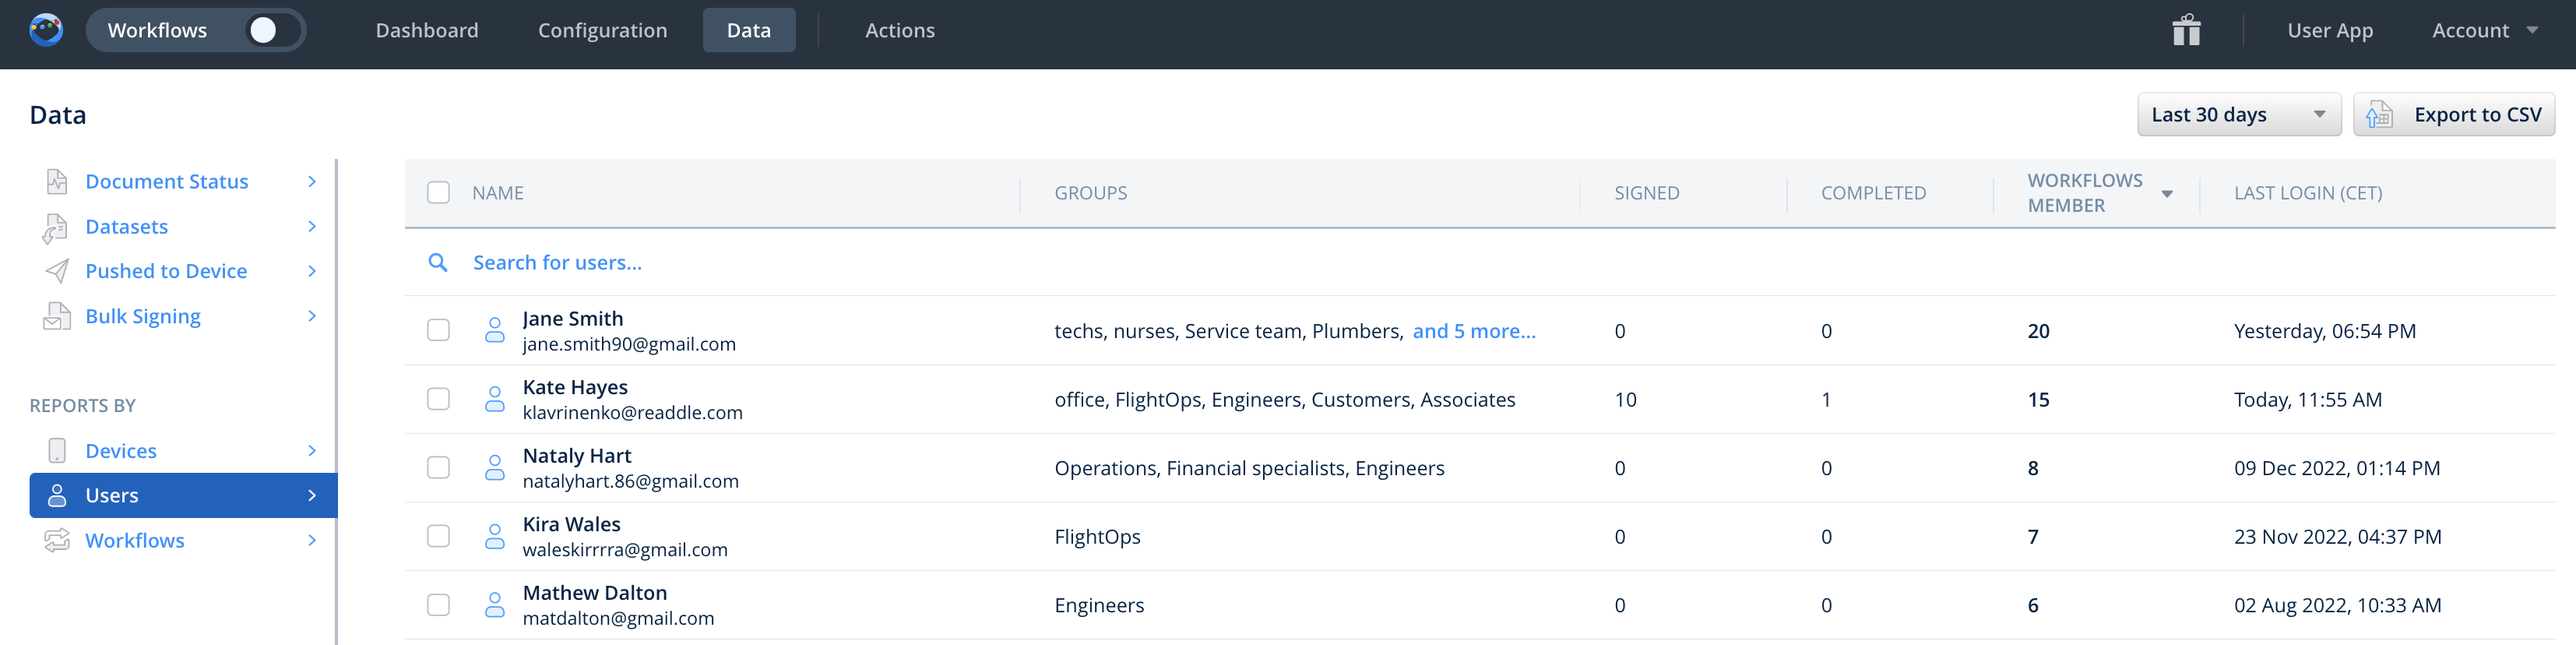This screenshot has height=645, width=2576.
Task: Select the Kate Hayes row checkbox
Action: (438, 399)
